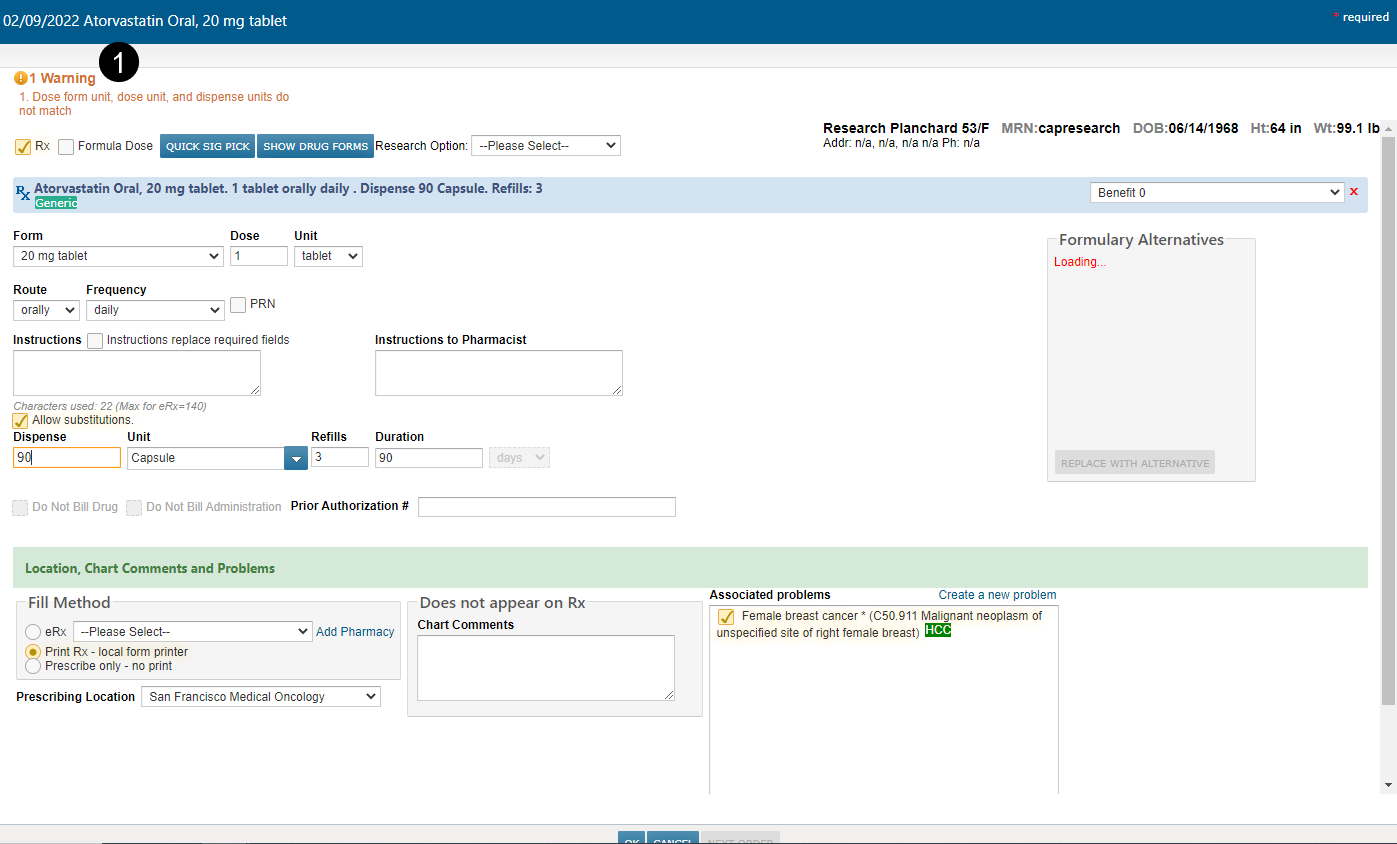Open the Frequency dropdown
Screen dimensions: 1397x844
point(155,310)
